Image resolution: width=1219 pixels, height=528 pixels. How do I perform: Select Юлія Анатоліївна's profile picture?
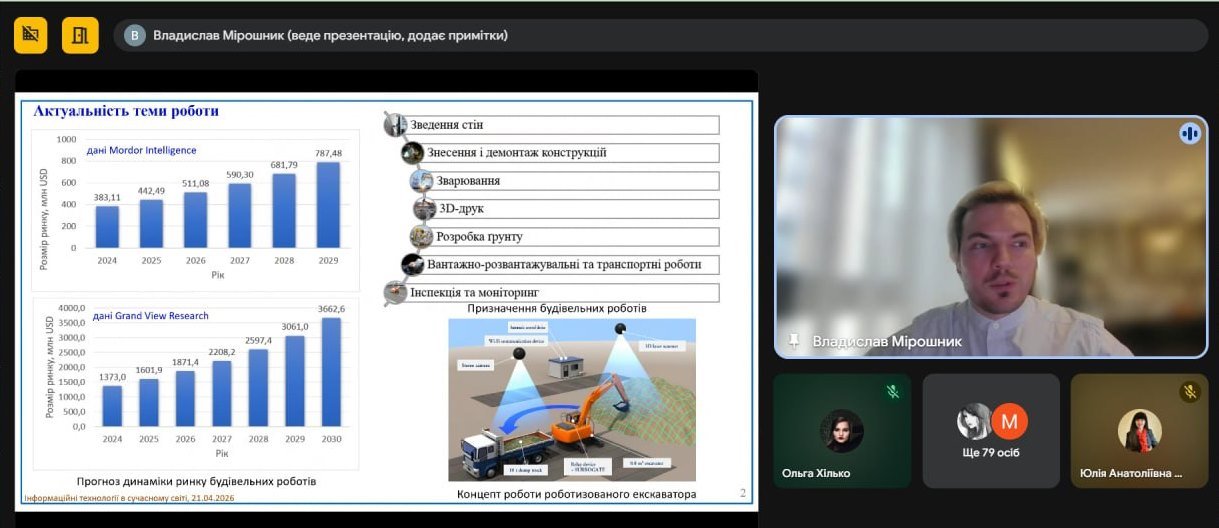1139,430
